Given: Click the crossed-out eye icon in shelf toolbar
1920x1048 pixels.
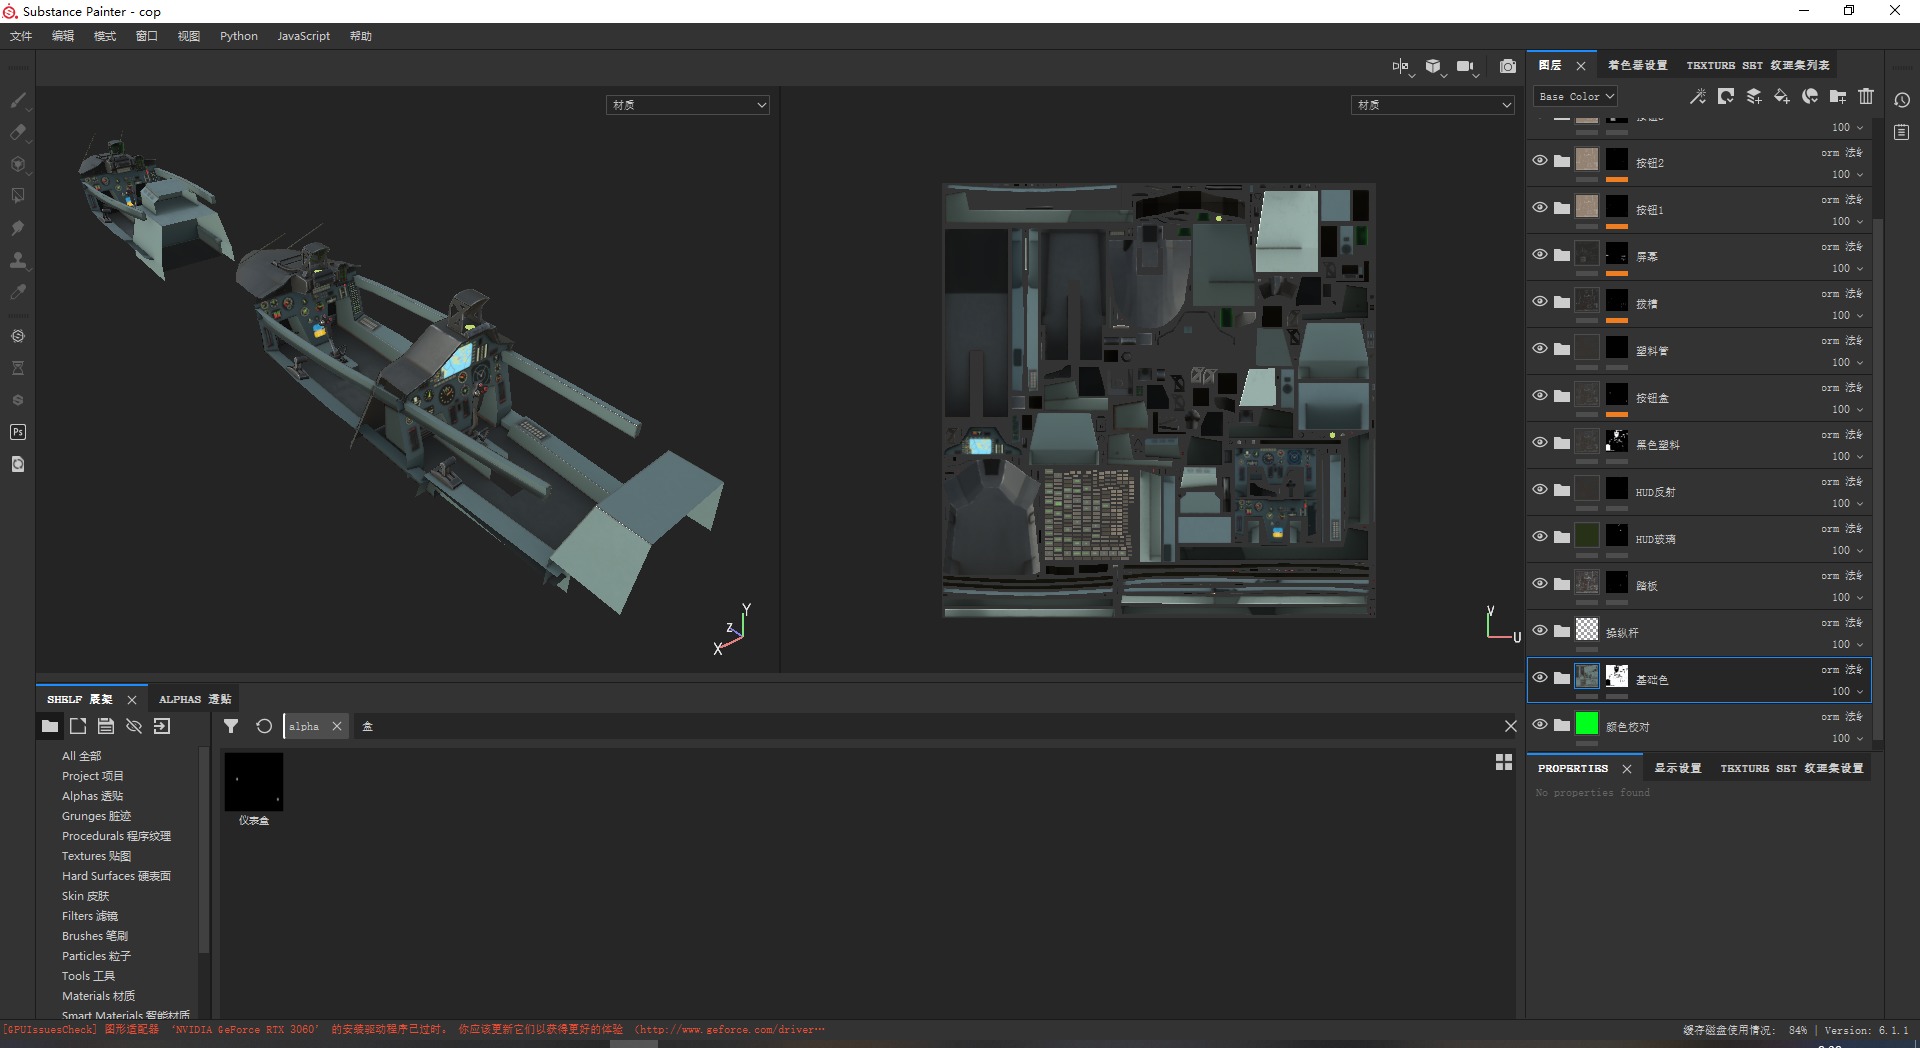Looking at the screenshot, I should pyautogui.click(x=134, y=726).
